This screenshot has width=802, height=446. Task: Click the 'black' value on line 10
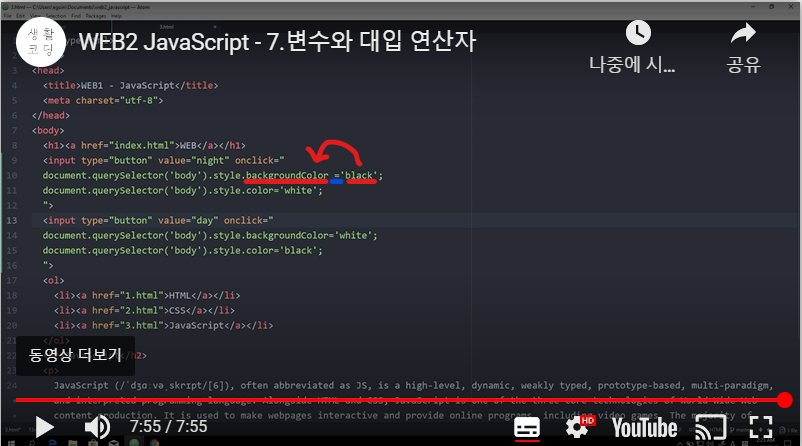(359, 175)
